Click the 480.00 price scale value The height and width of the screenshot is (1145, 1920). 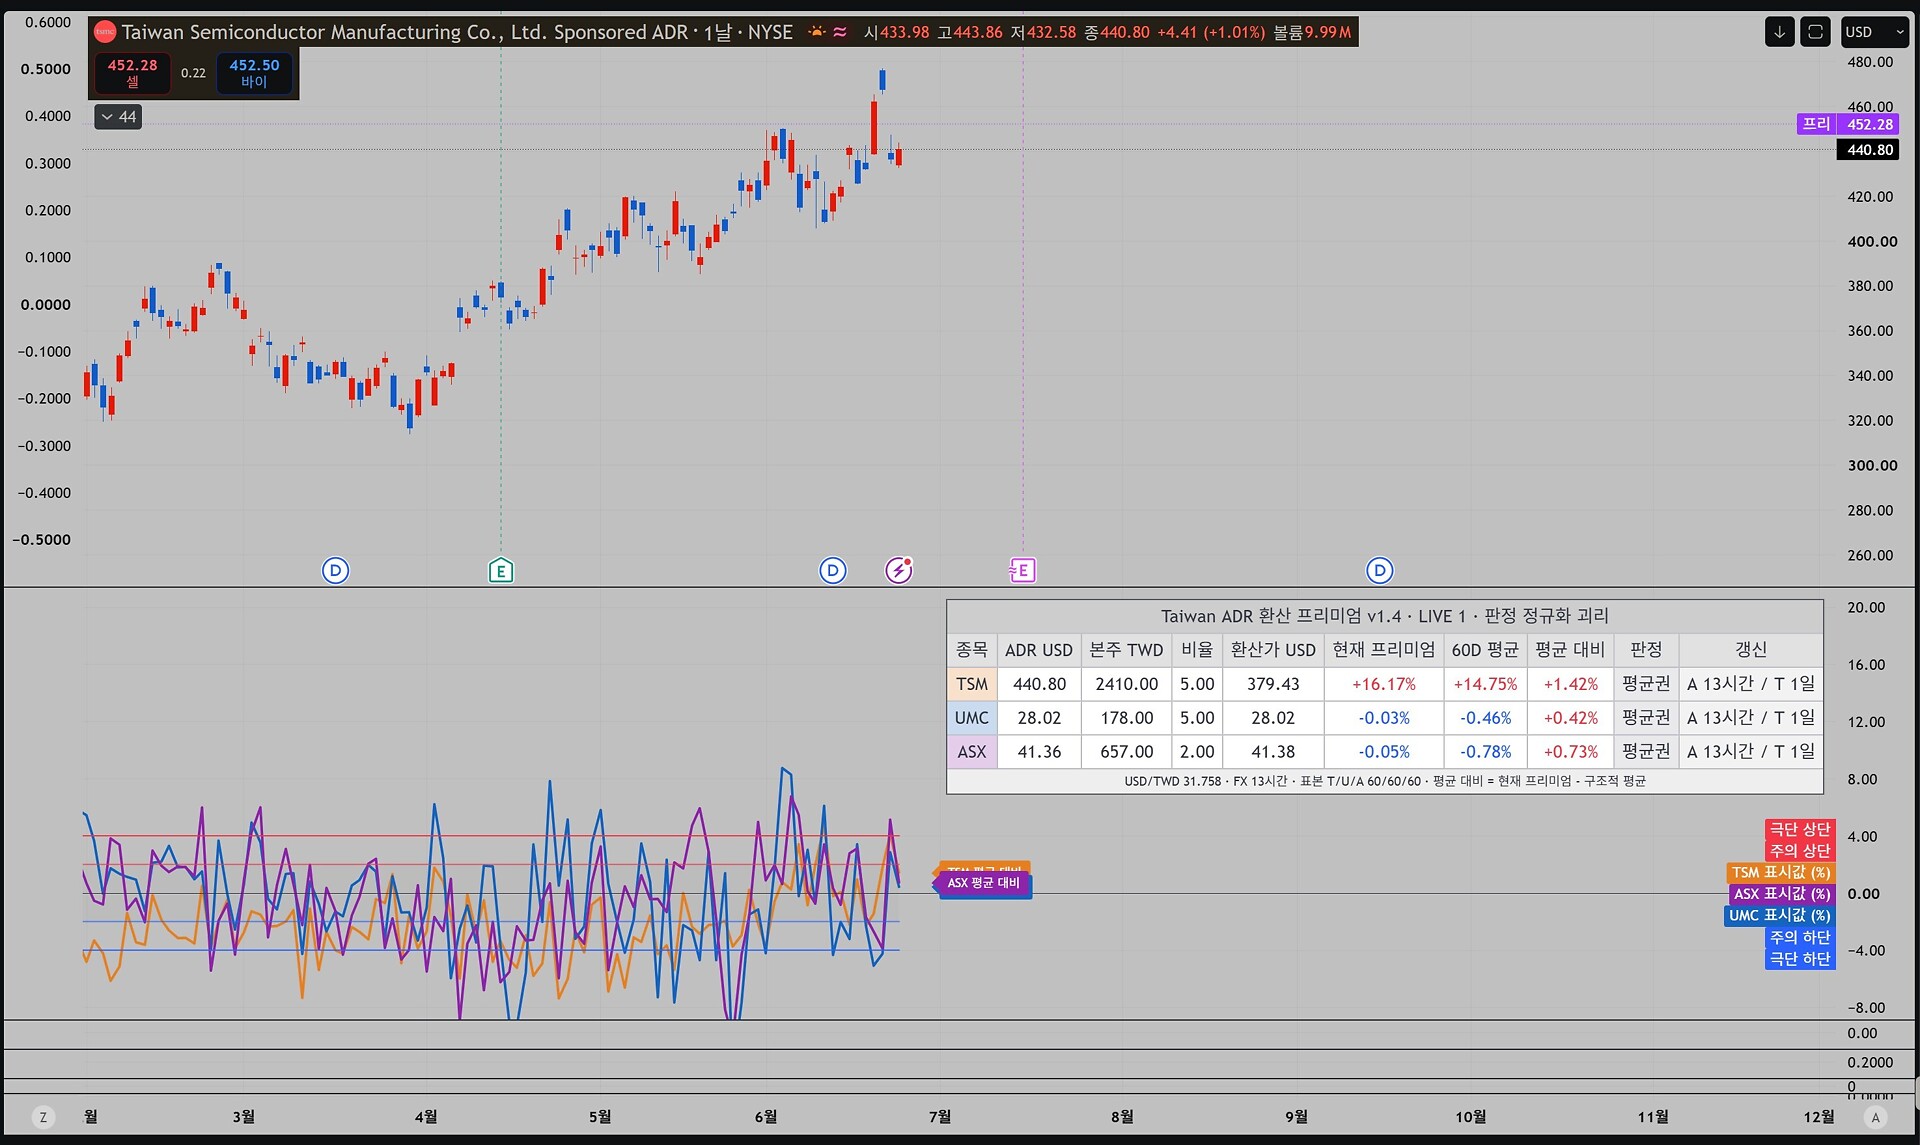[1870, 62]
